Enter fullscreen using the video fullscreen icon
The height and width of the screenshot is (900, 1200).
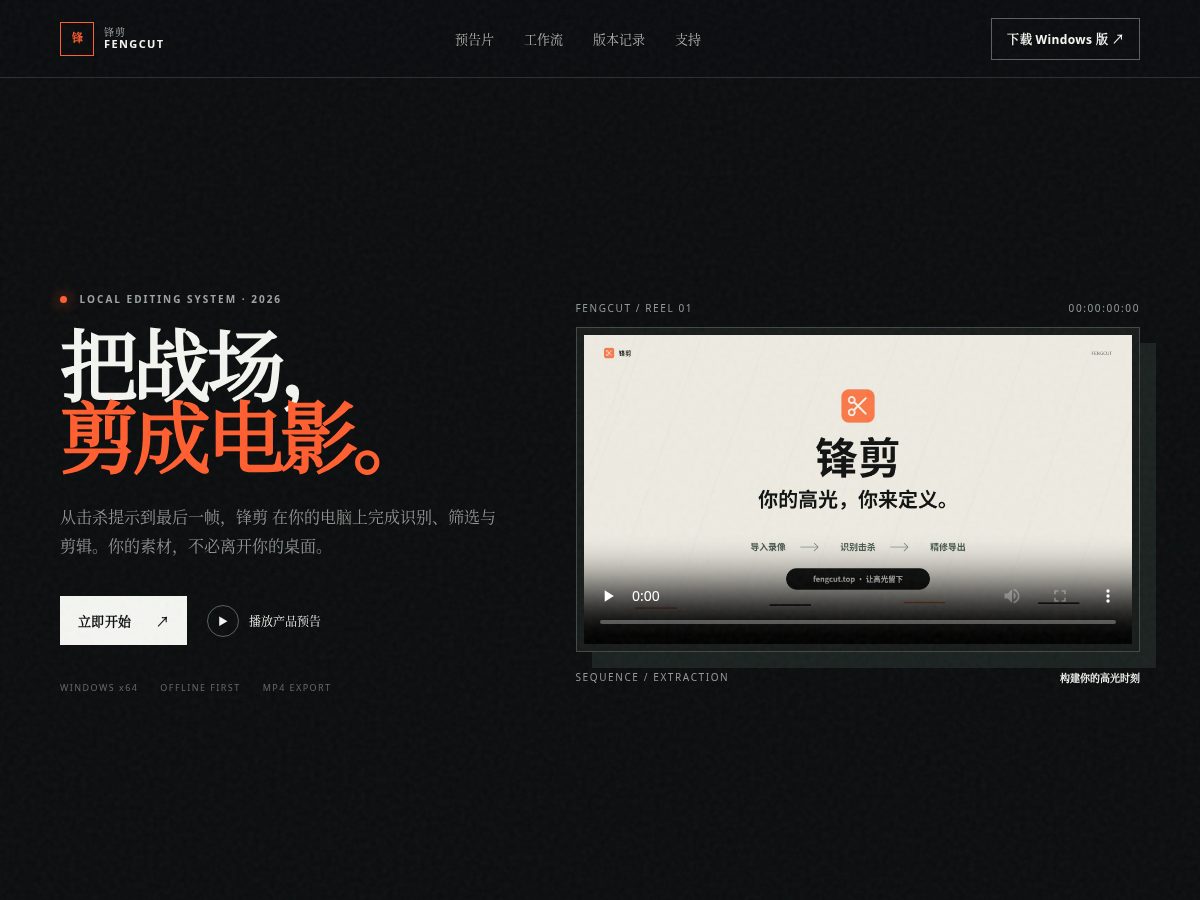coord(1060,596)
